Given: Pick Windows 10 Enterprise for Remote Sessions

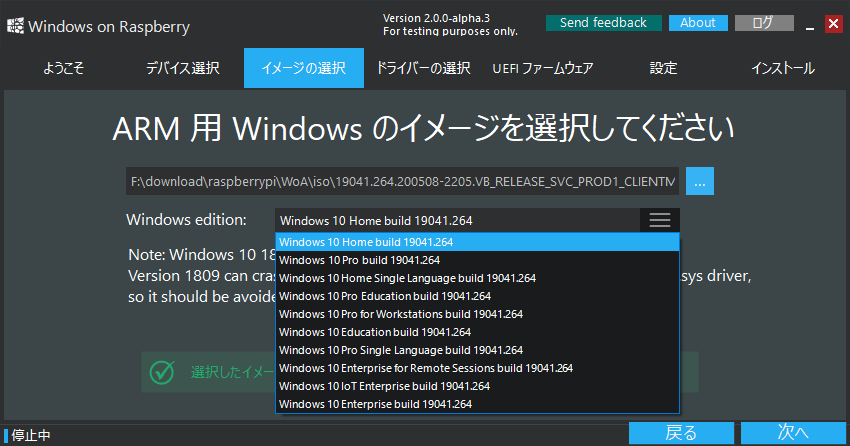Looking at the screenshot, I should coord(477,368).
